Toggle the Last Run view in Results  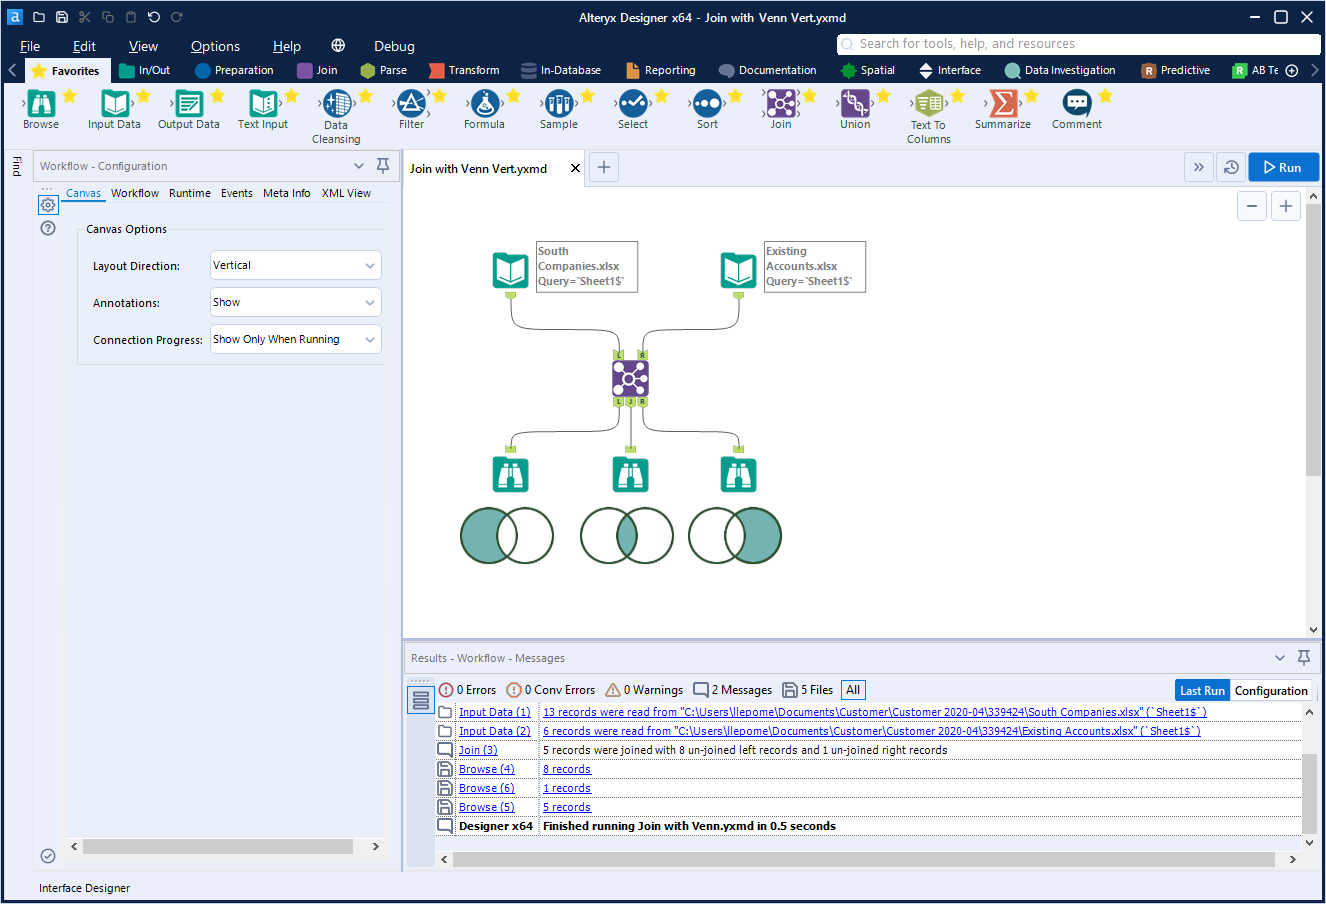point(1202,690)
